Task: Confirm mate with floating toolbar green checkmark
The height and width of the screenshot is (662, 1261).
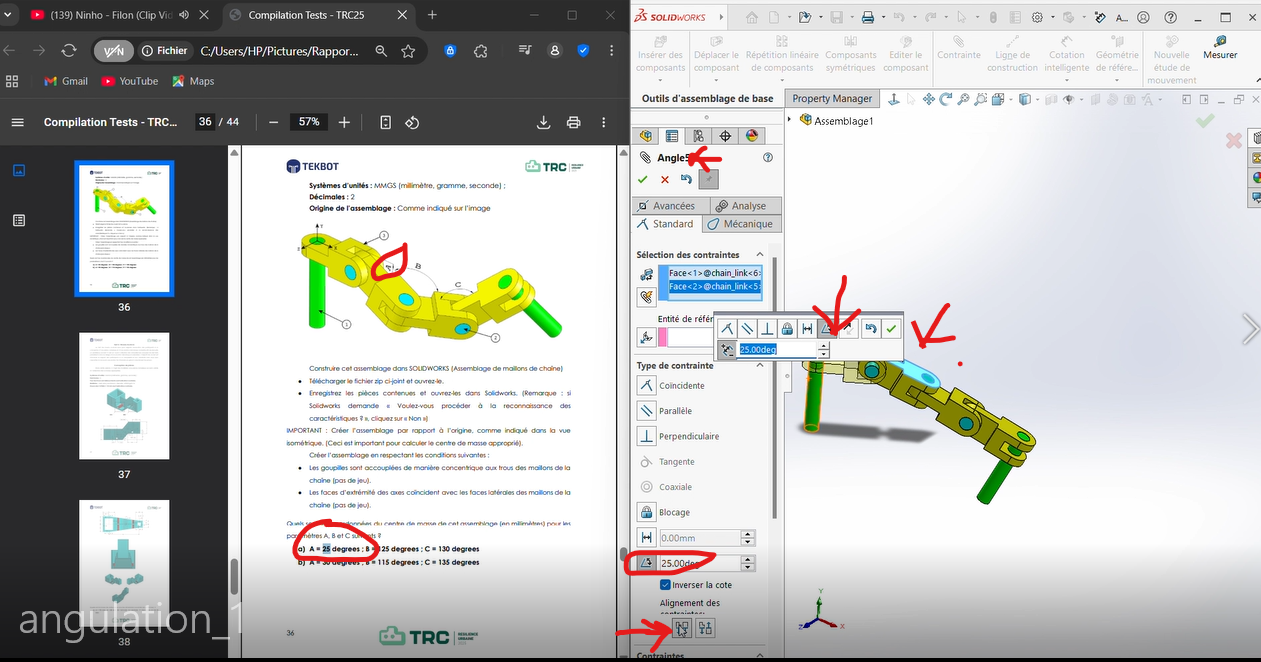Action: pos(891,328)
